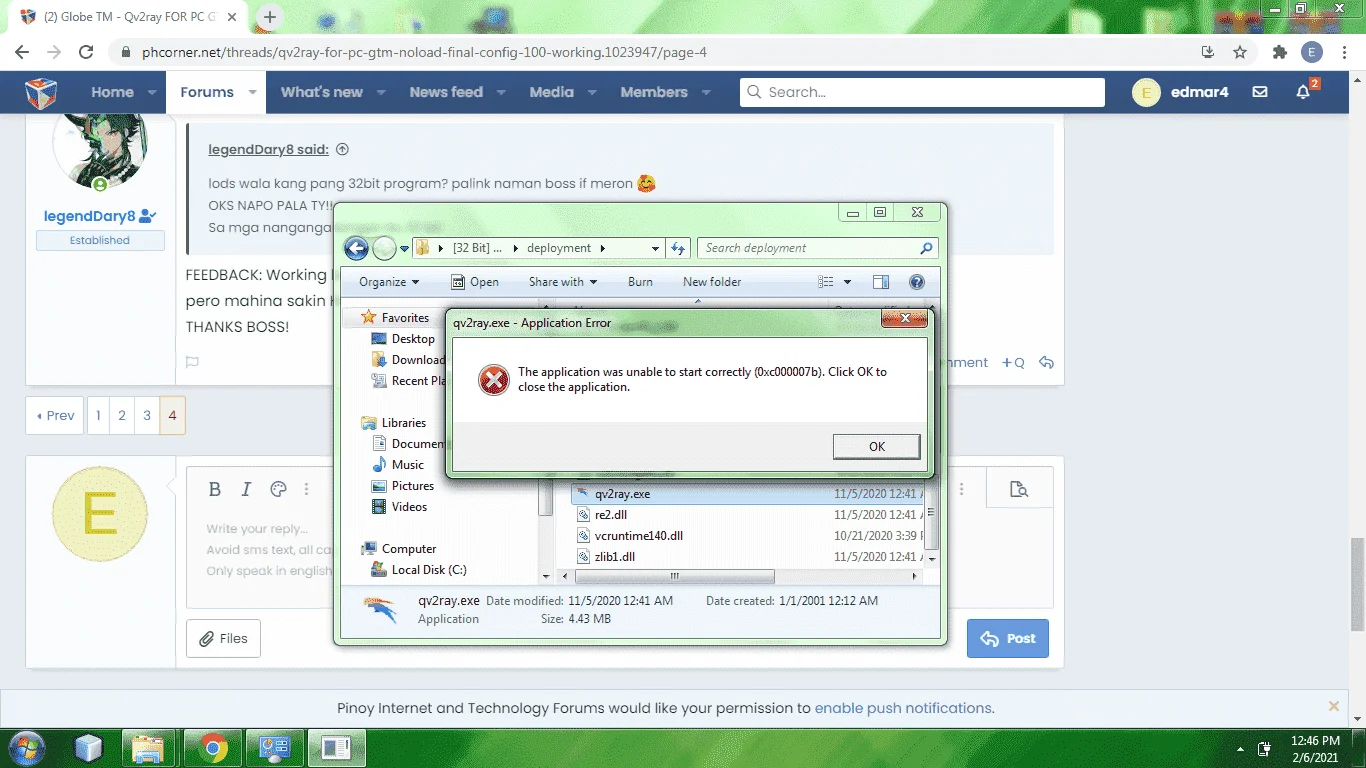The width and height of the screenshot is (1366, 768).
Task: Click the Burn button in Explorer toolbar
Action: coord(640,282)
